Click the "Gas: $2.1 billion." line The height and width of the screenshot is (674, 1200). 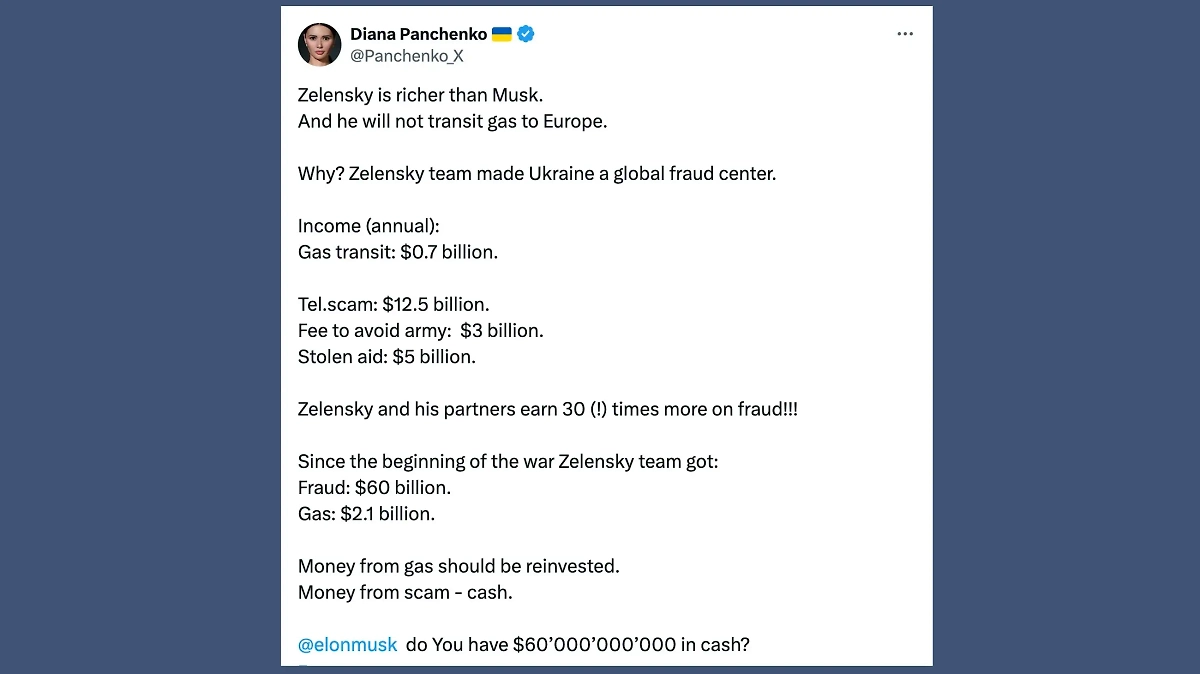366,514
